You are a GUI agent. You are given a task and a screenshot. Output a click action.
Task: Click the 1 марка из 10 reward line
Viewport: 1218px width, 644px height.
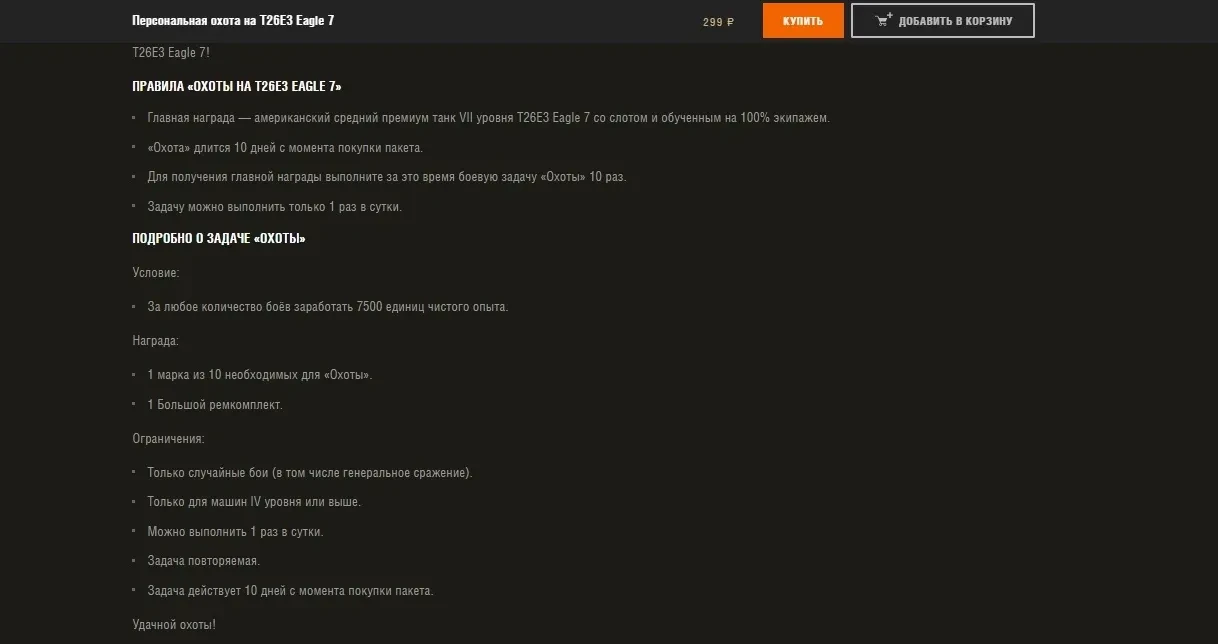click(x=260, y=375)
